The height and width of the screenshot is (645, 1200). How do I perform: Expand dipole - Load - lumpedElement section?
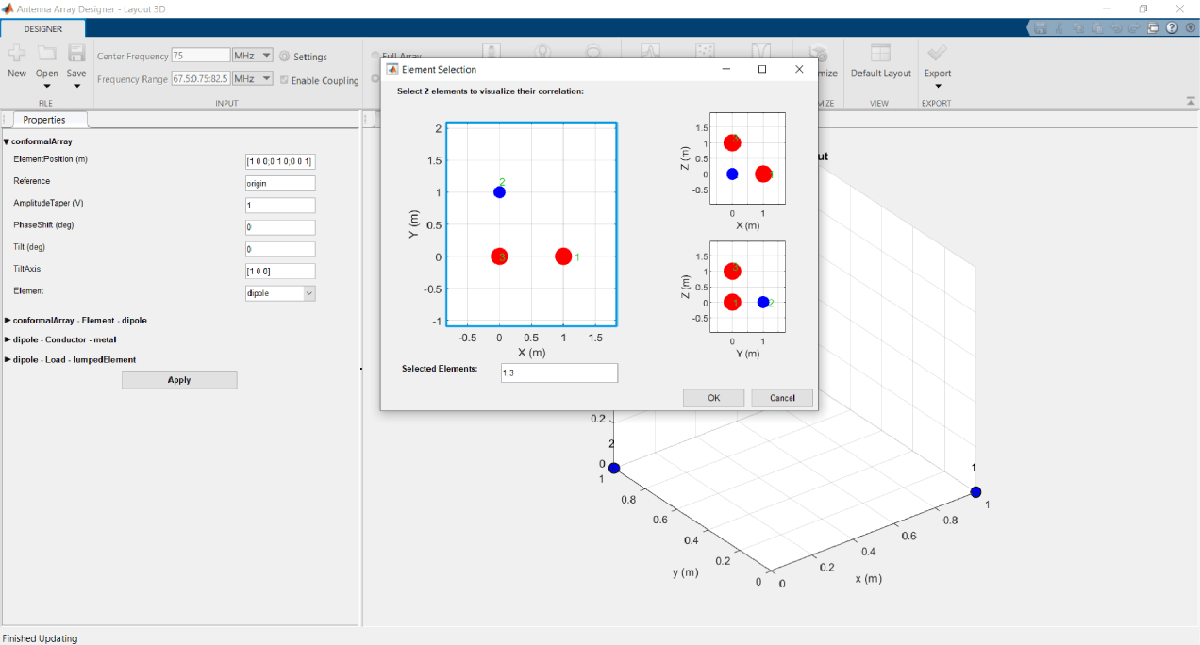click(x=71, y=359)
